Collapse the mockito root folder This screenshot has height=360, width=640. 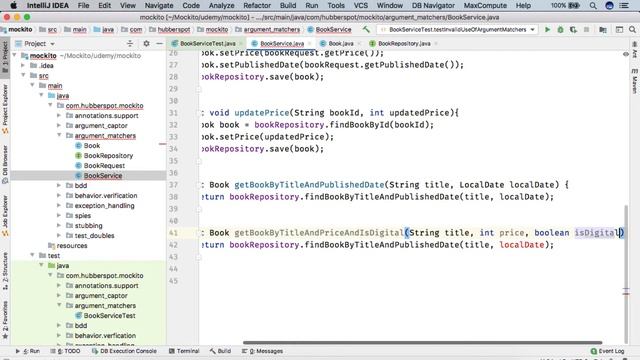[x=15, y=55]
